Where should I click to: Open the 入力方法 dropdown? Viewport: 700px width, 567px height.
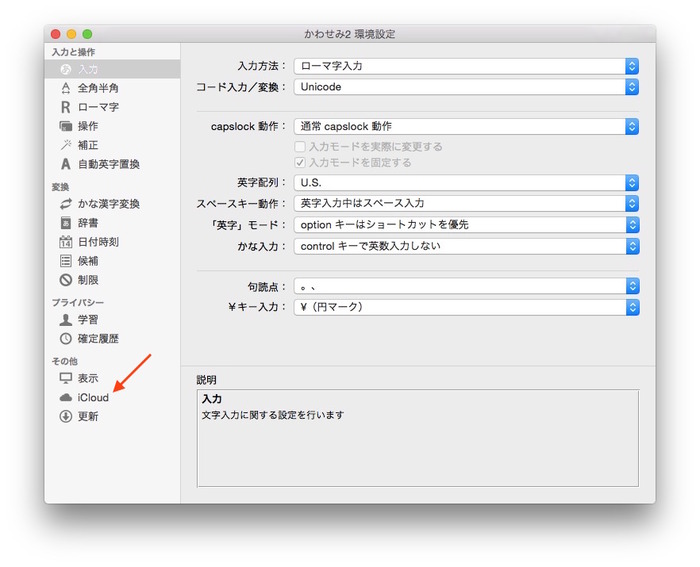466,66
